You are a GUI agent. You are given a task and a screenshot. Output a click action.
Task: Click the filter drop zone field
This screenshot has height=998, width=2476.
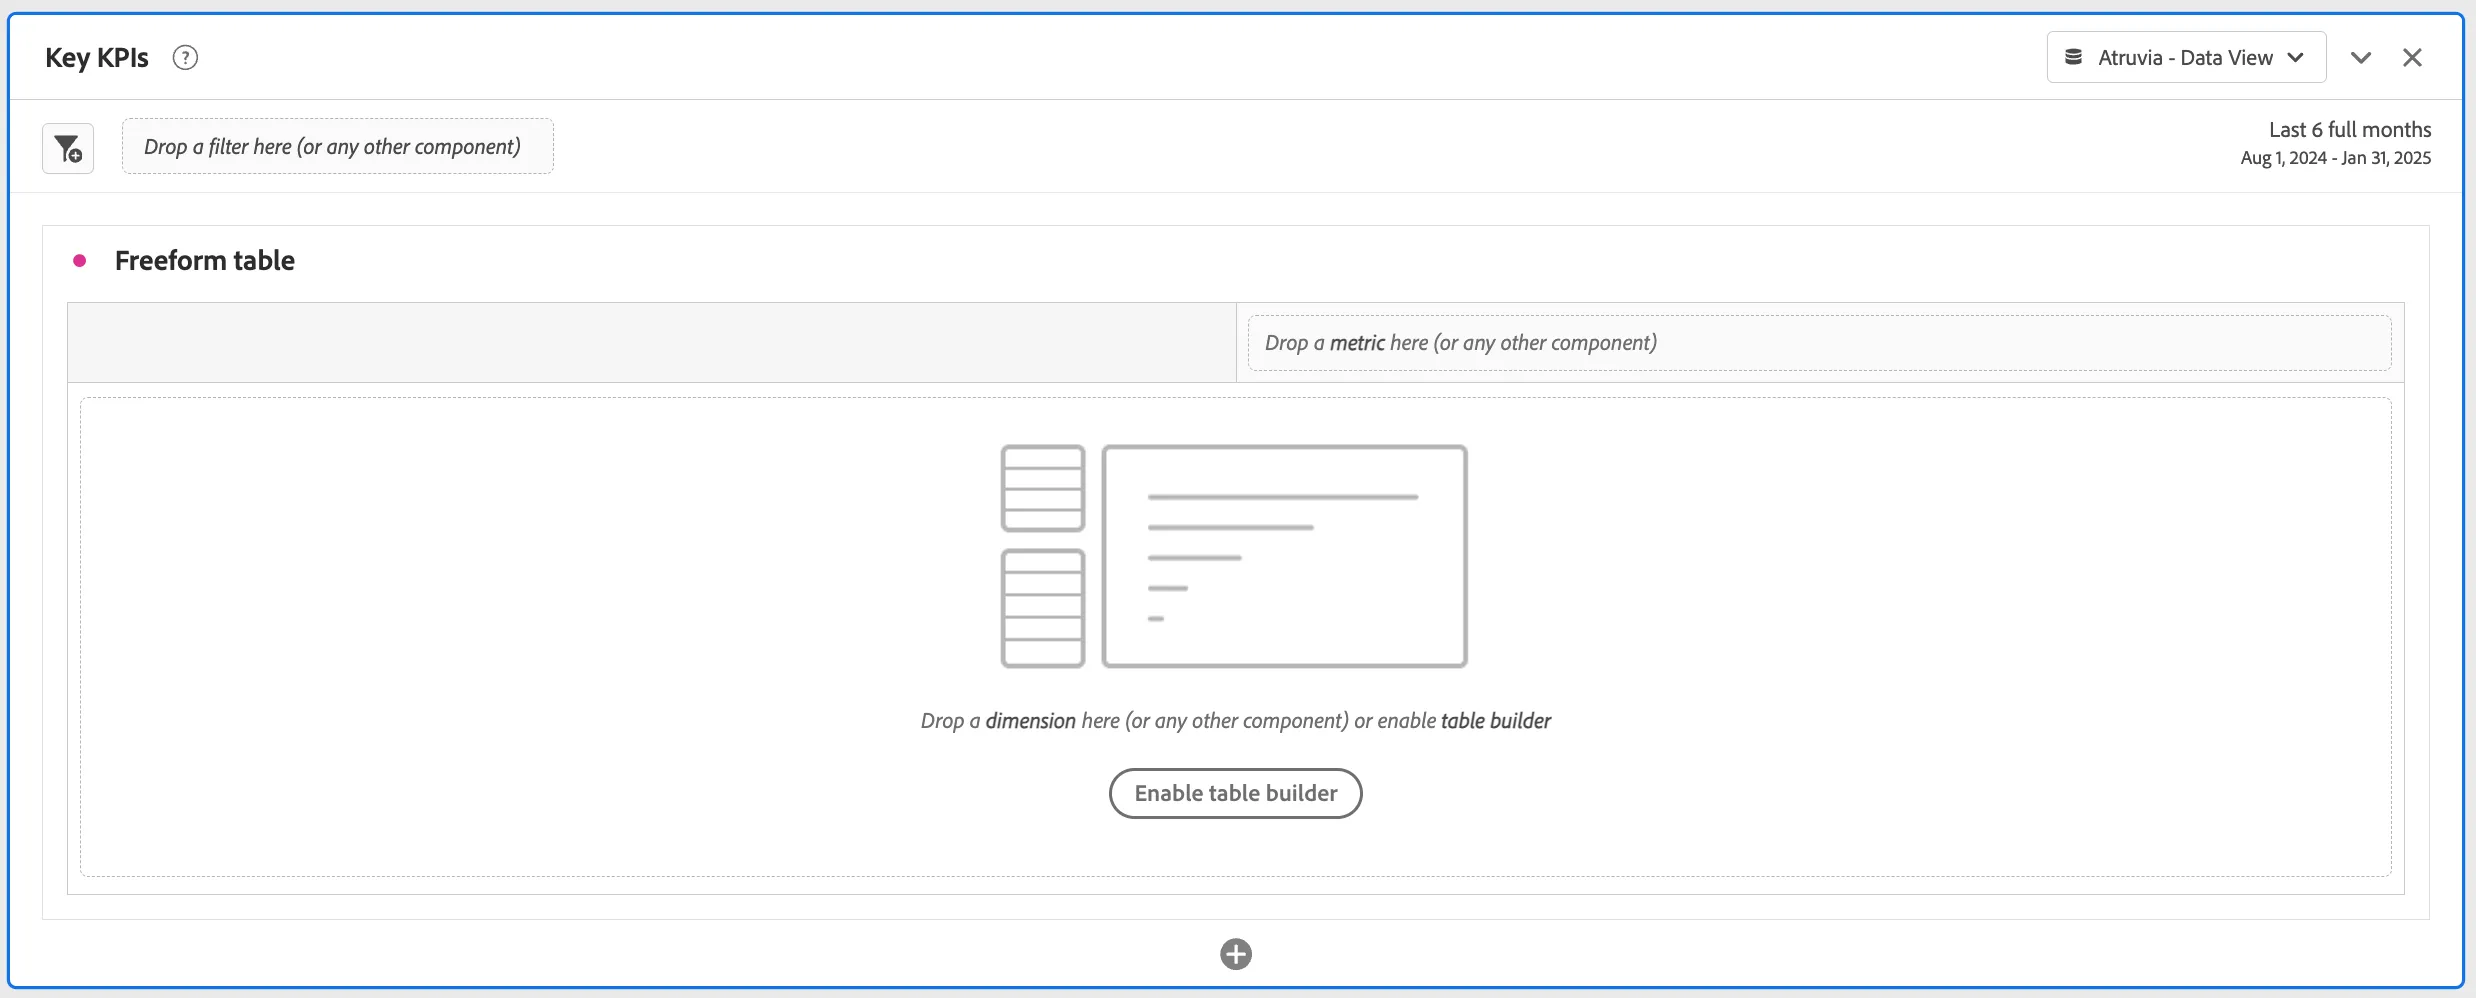(x=338, y=147)
